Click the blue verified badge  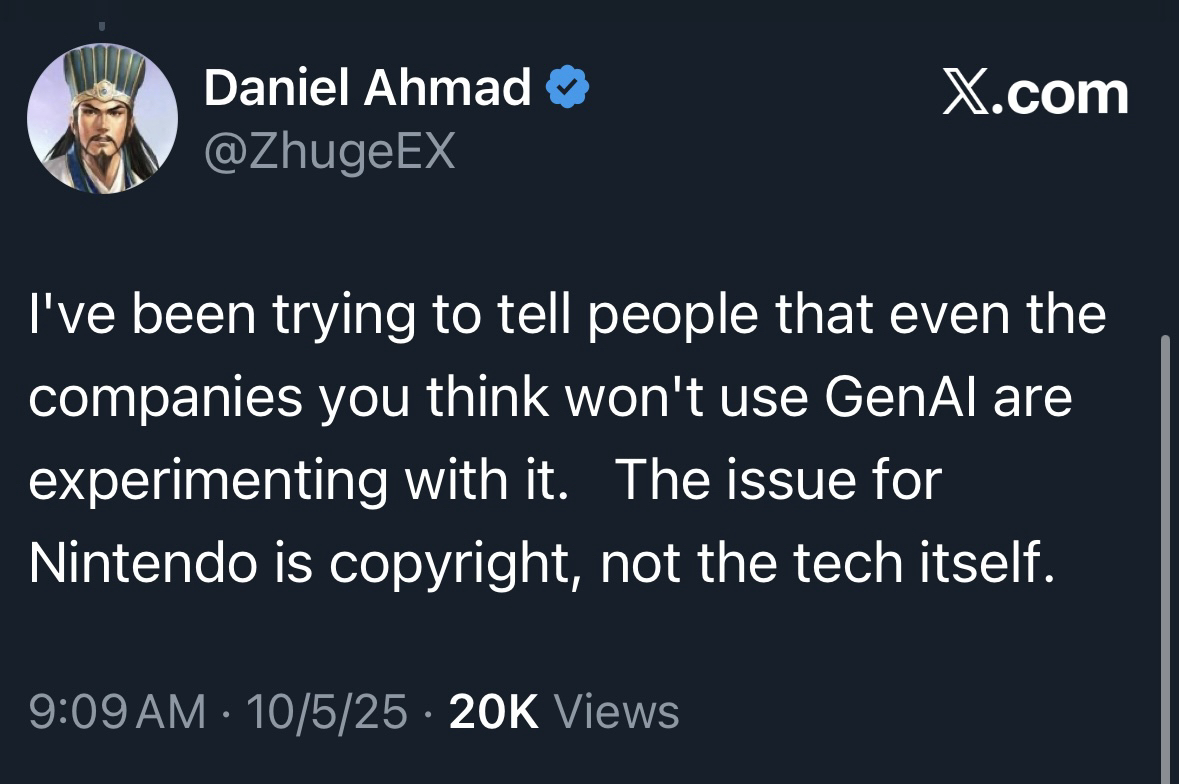pos(567,92)
